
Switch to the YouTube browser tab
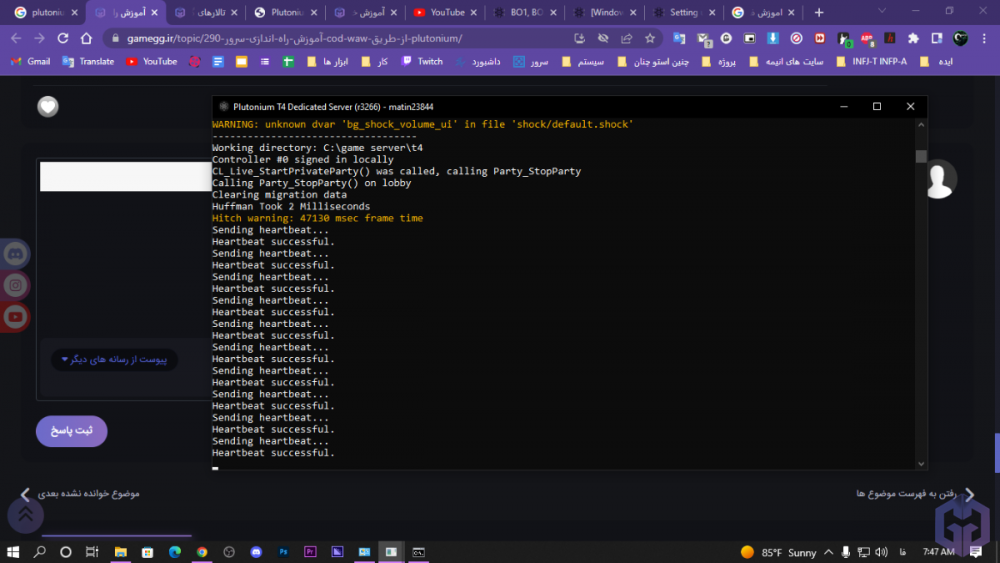pyautogui.click(x=440, y=13)
